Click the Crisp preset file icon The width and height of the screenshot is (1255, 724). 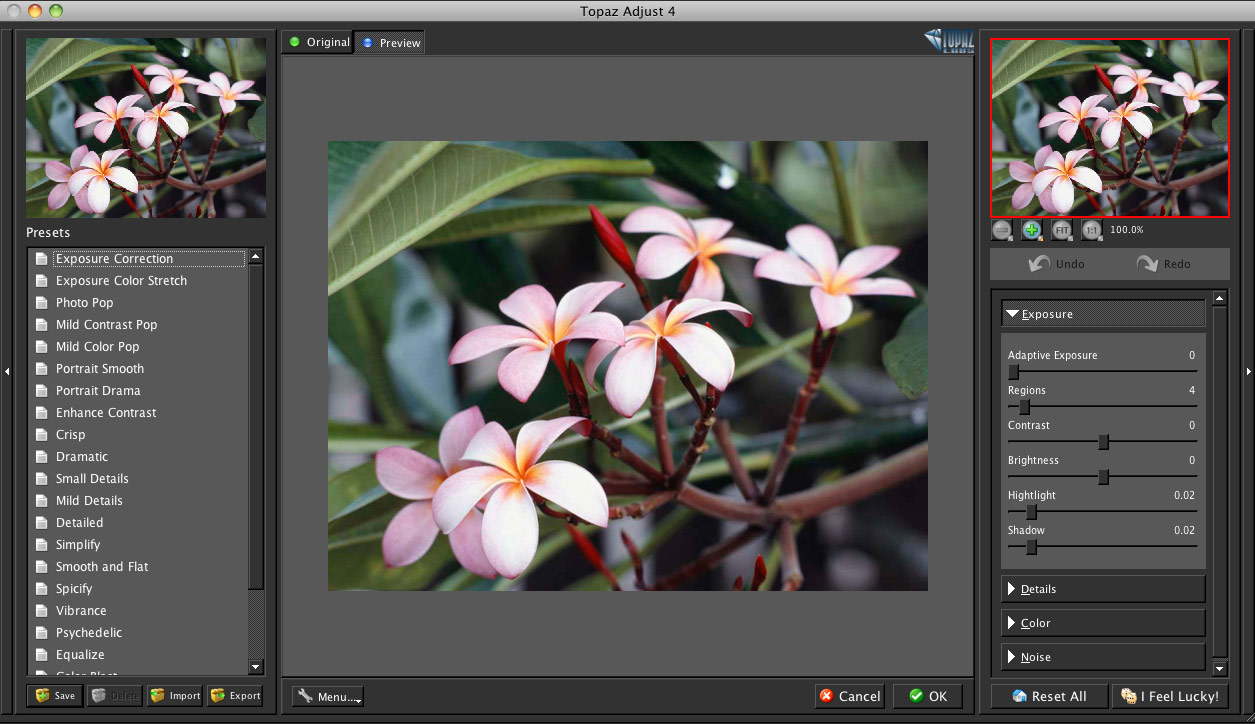click(41, 435)
